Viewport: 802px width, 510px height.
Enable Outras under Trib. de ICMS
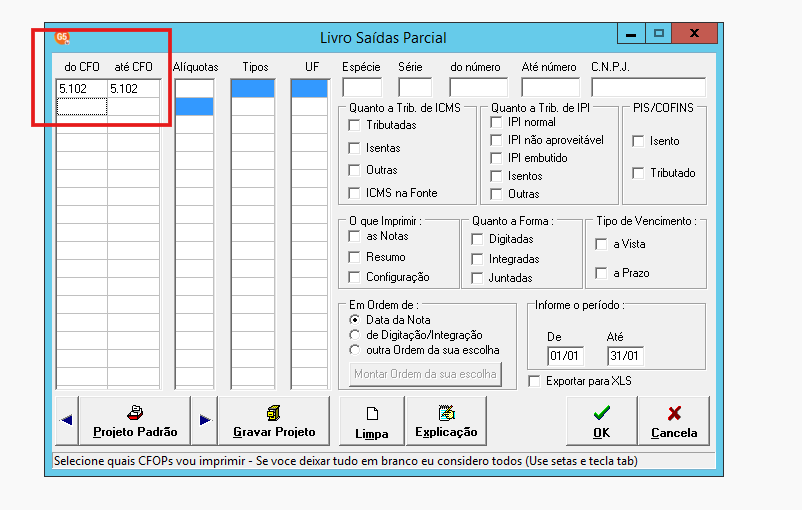[354, 170]
